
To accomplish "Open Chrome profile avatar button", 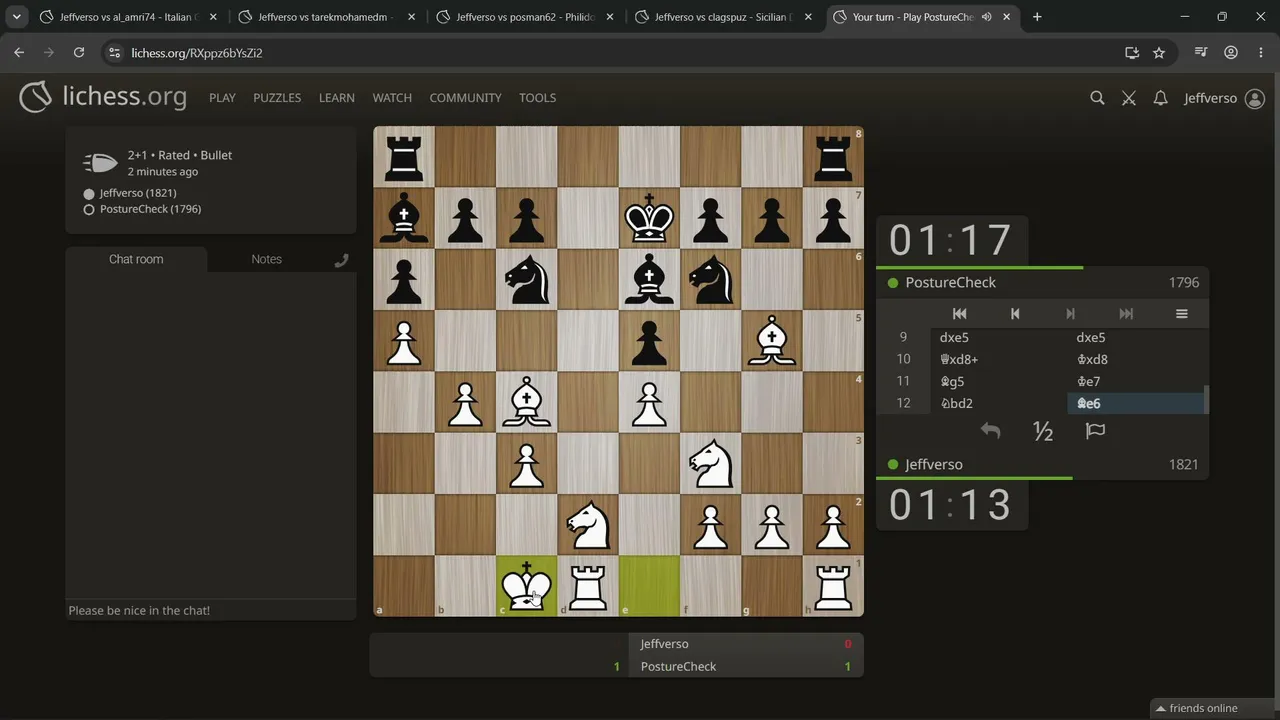I will tap(1231, 53).
